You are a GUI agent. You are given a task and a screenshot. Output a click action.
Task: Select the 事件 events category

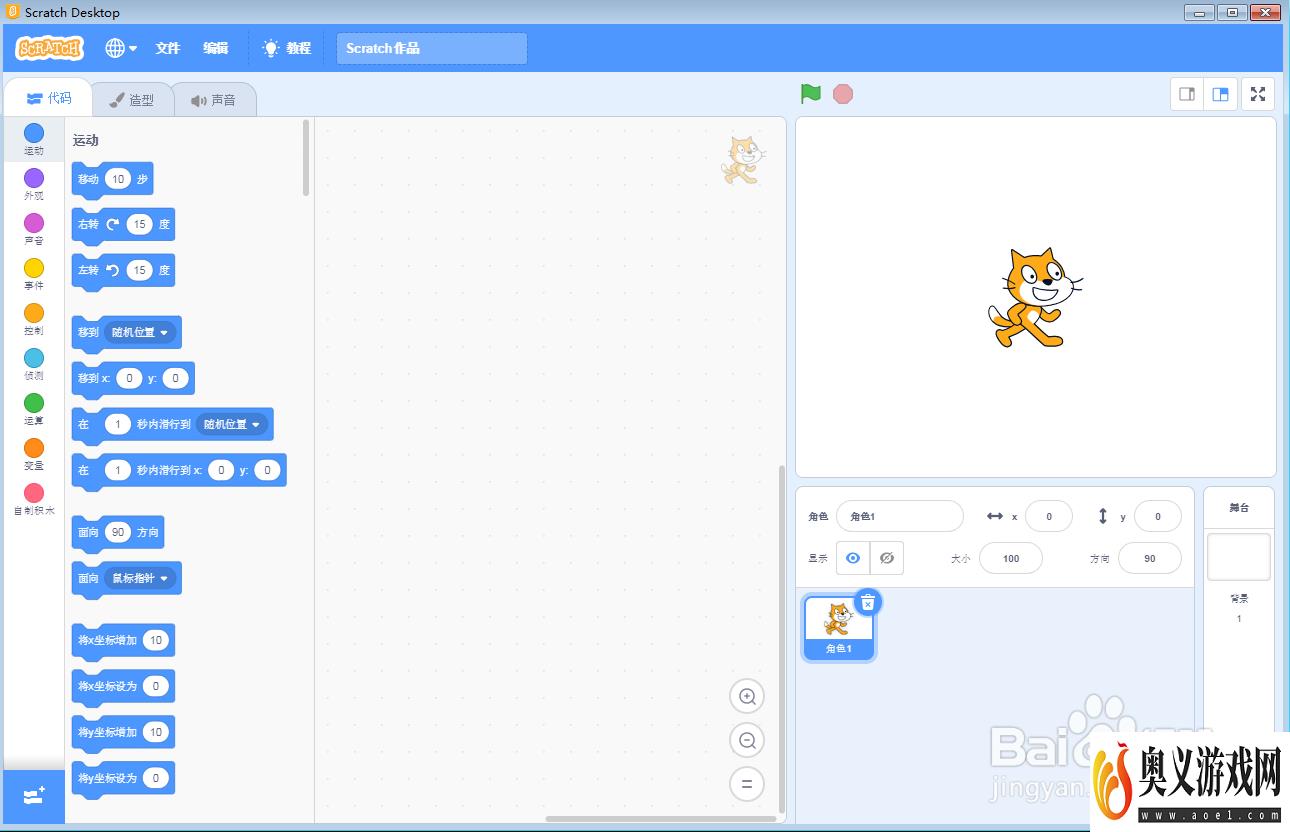click(x=34, y=274)
